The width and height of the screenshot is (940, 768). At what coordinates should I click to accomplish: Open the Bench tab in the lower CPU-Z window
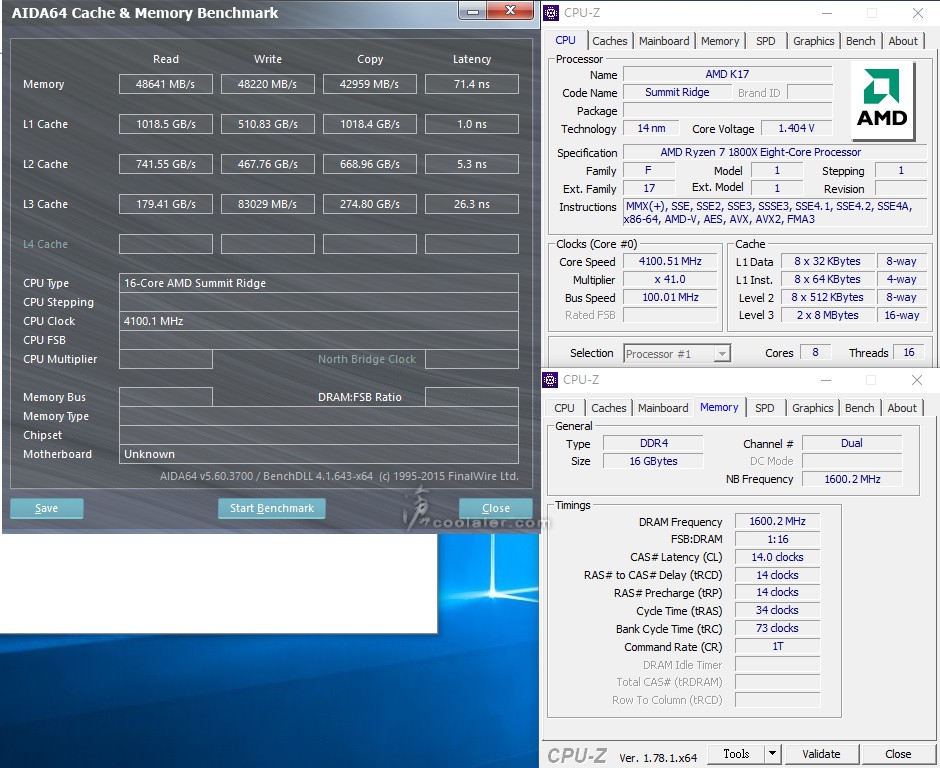pyautogui.click(x=860, y=408)
